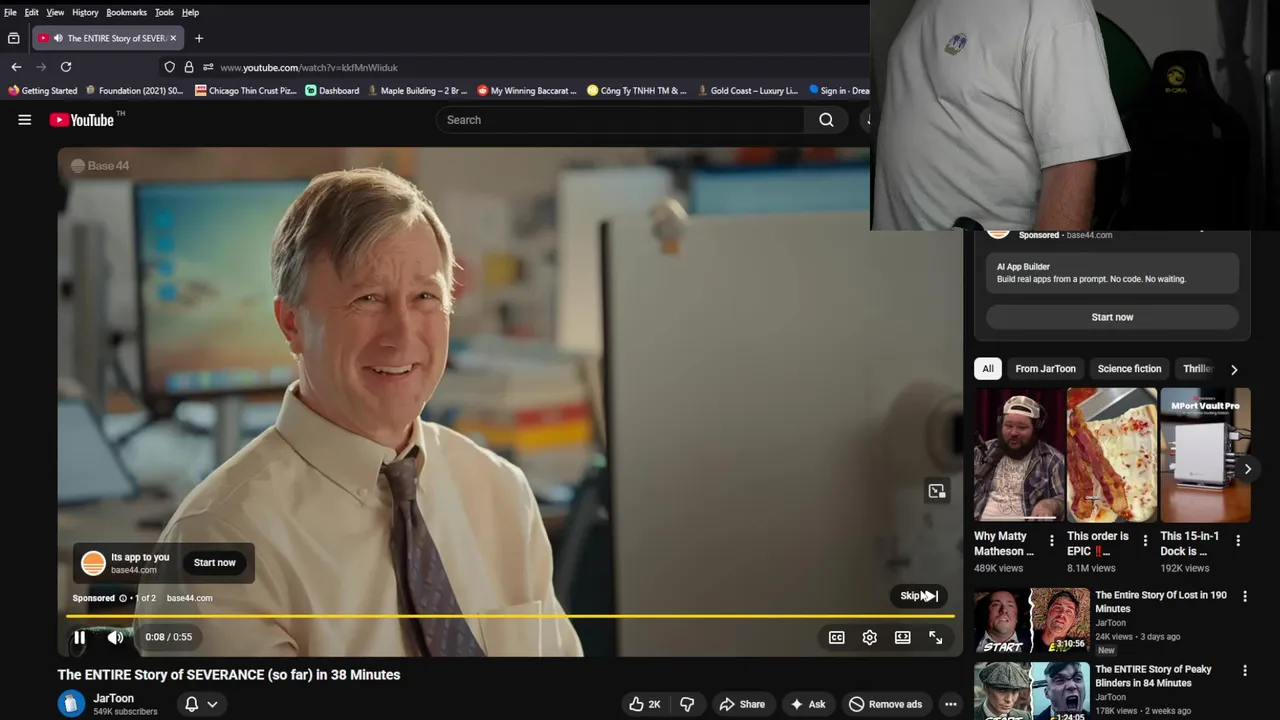This screenshot has width=1280, height=720.
Task: Switch to theater mode
Action: (x=902, y=637)
